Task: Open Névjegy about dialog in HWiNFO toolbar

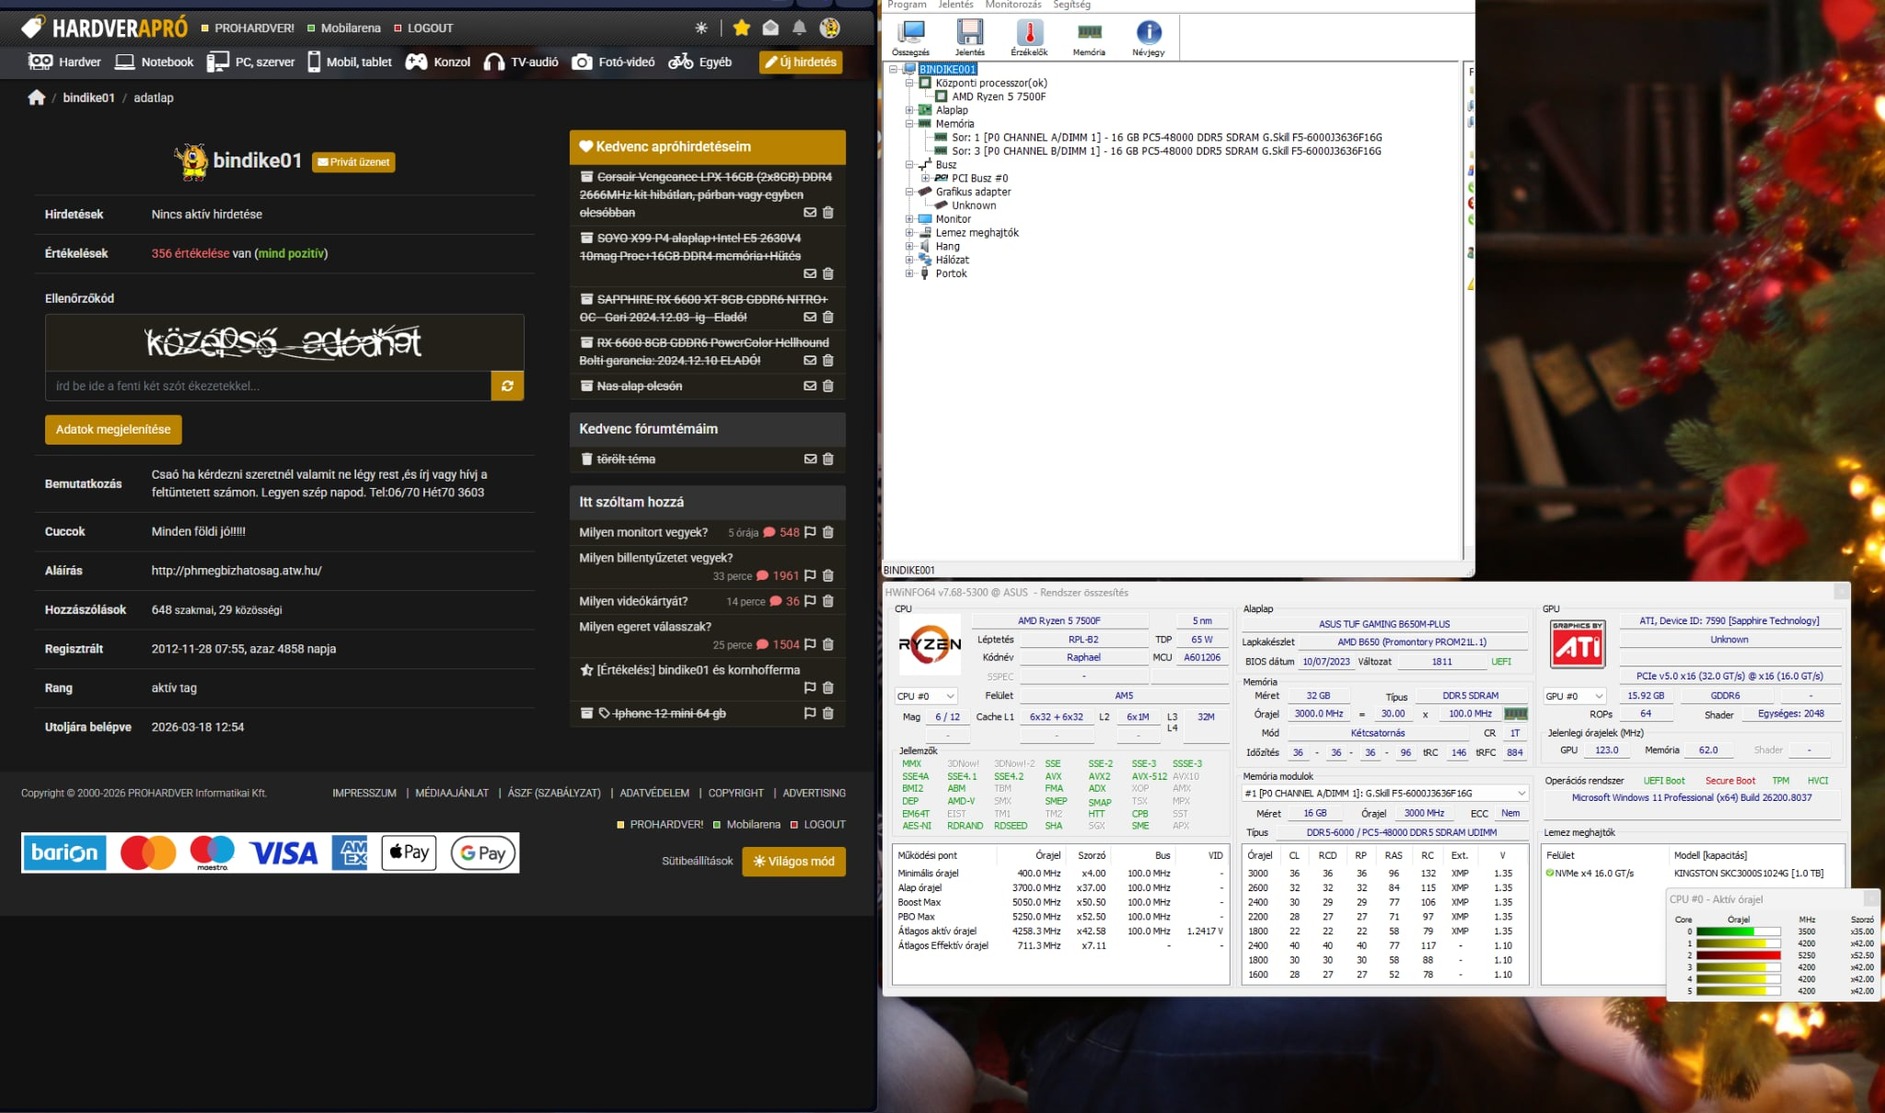Action: pos(1148,37)
